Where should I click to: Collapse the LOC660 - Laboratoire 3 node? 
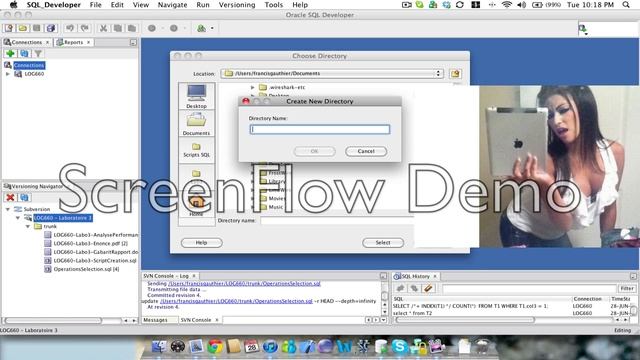[18, 218]
